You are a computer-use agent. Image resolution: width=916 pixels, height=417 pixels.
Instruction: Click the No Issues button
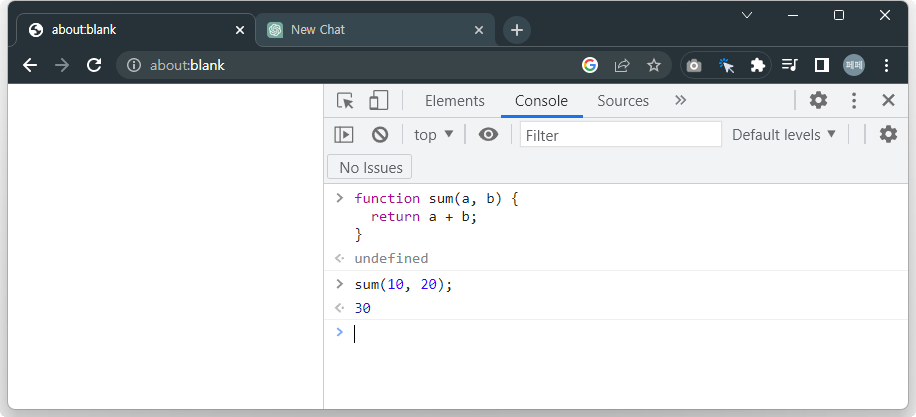click(x=370, y=167)
